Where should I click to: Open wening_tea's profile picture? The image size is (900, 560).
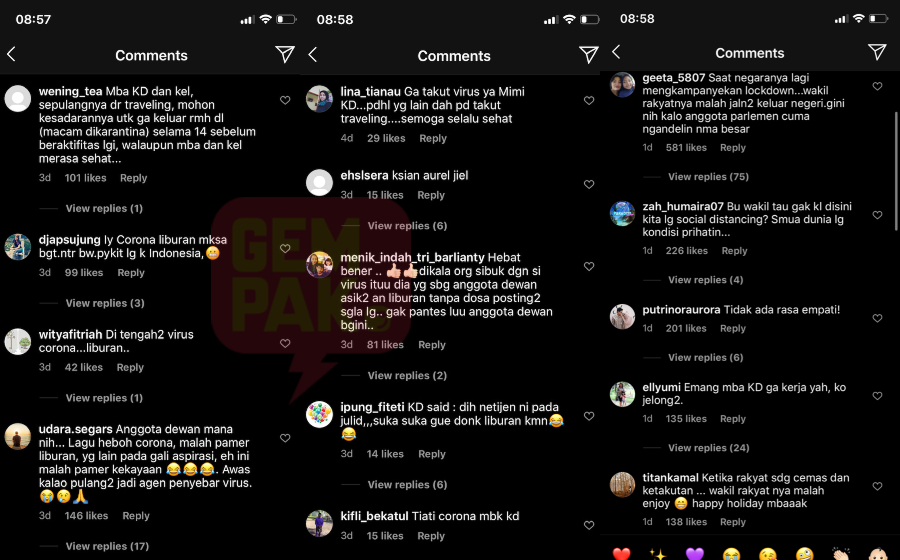(x=18, y=99)
